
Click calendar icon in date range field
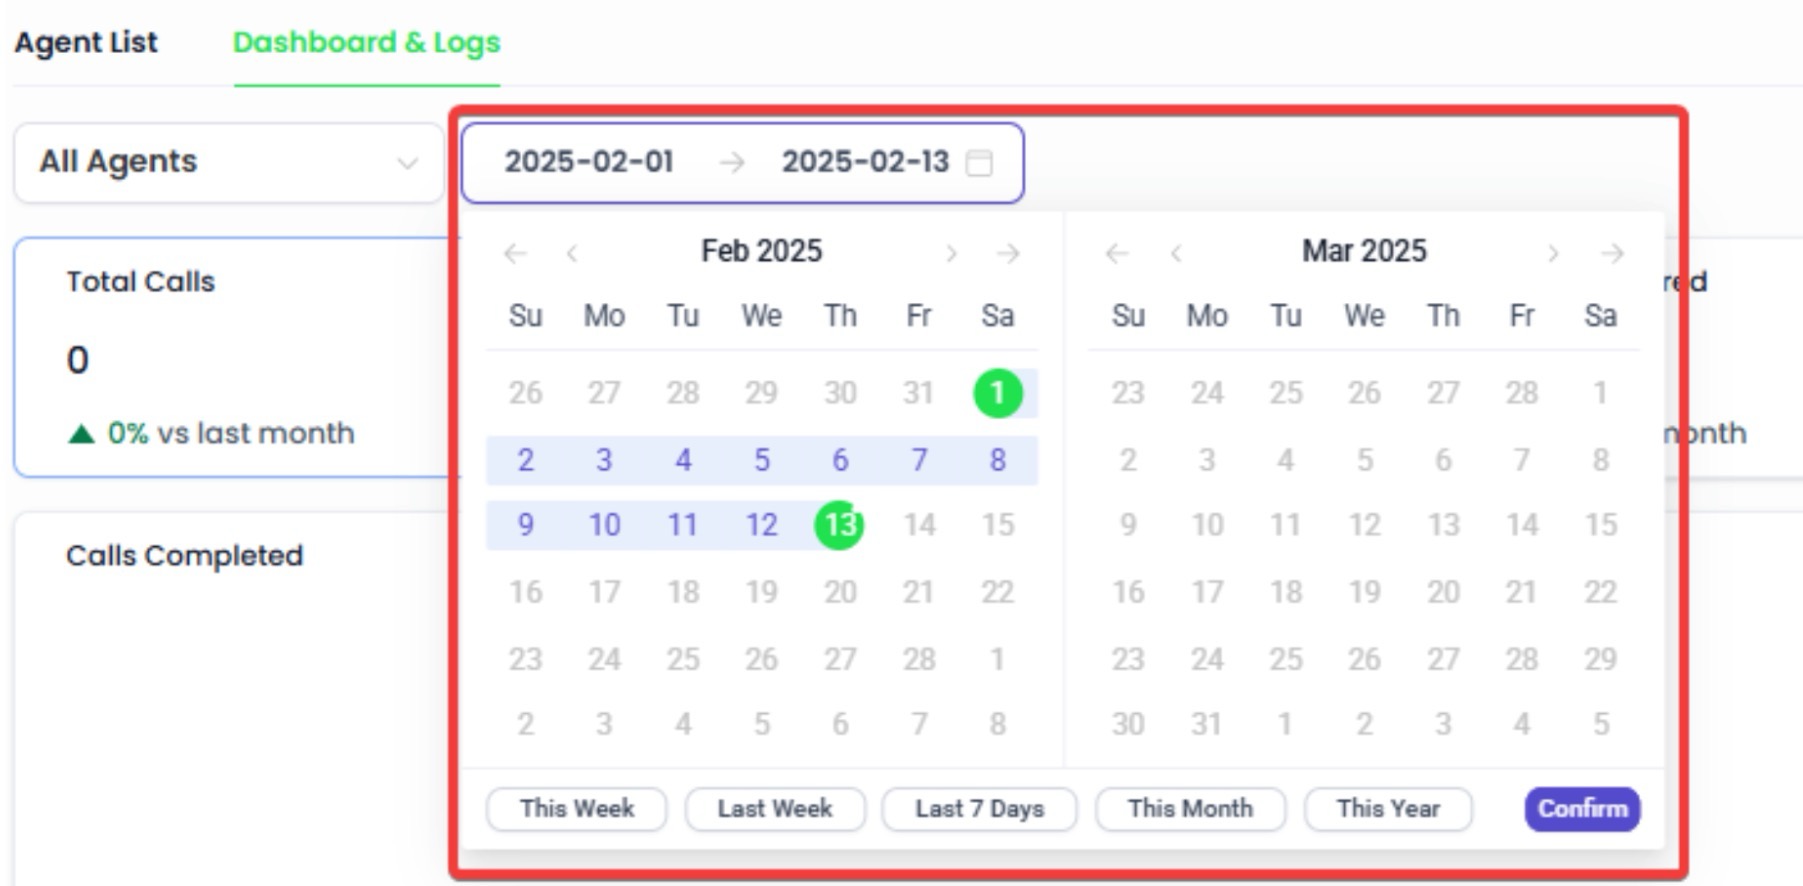[x=979, y=163]
